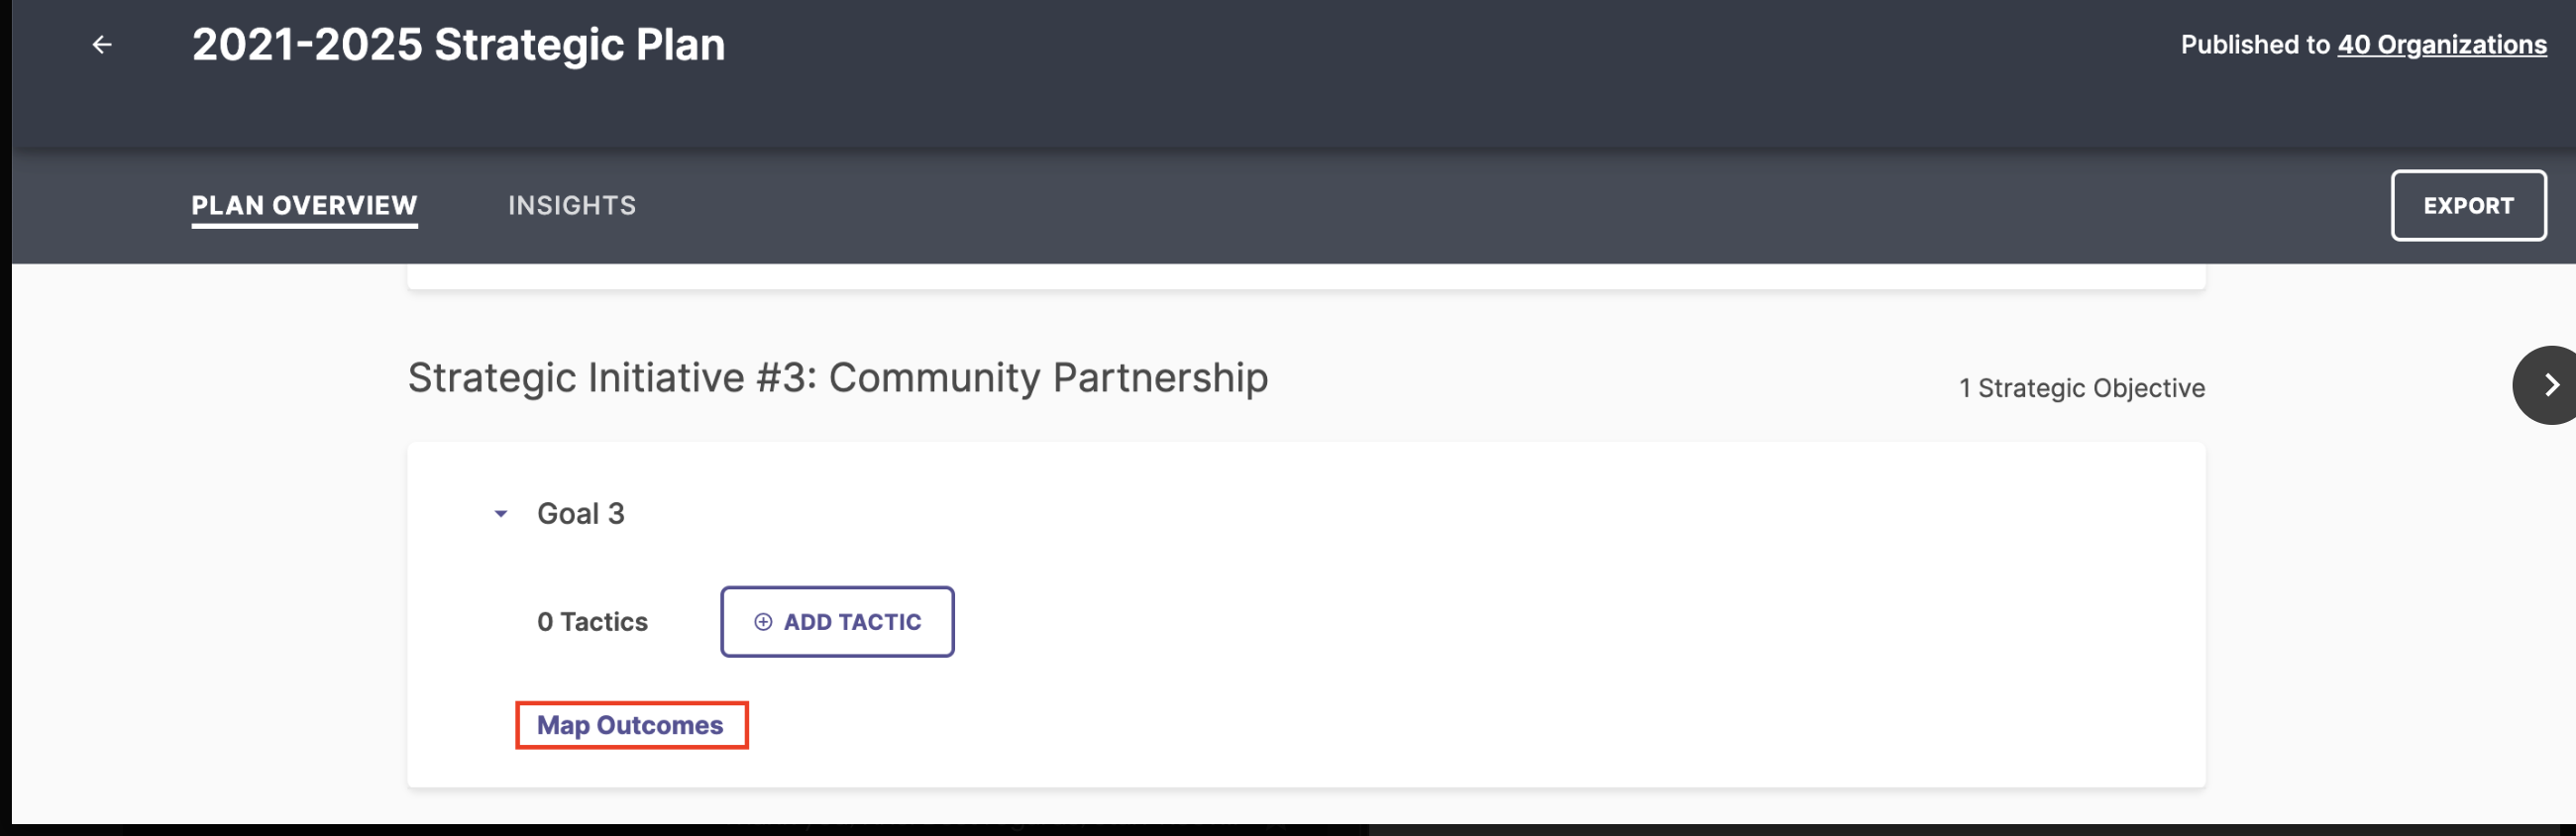Click the 0 Tactics count label
This screenshot has height=836, width=2576.
coord(593,622)
